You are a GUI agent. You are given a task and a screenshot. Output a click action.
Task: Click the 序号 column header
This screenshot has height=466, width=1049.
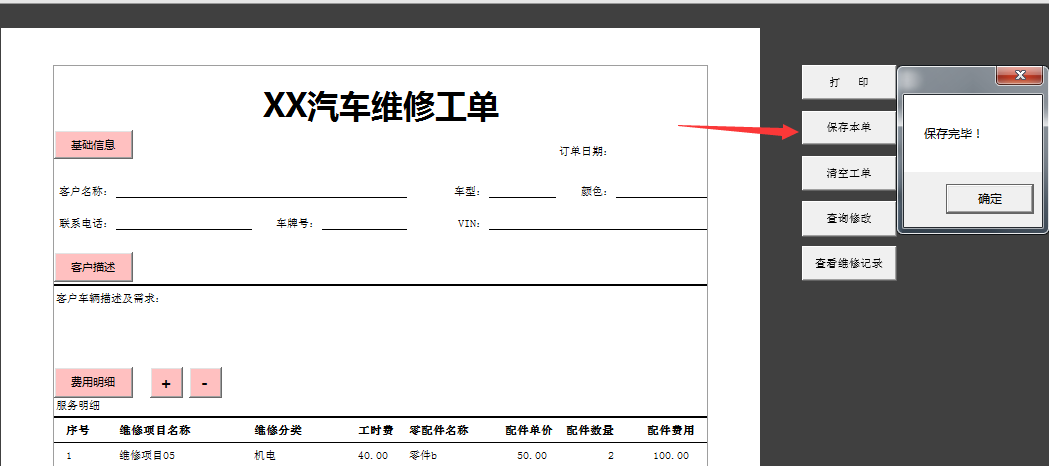pos(78,430)
